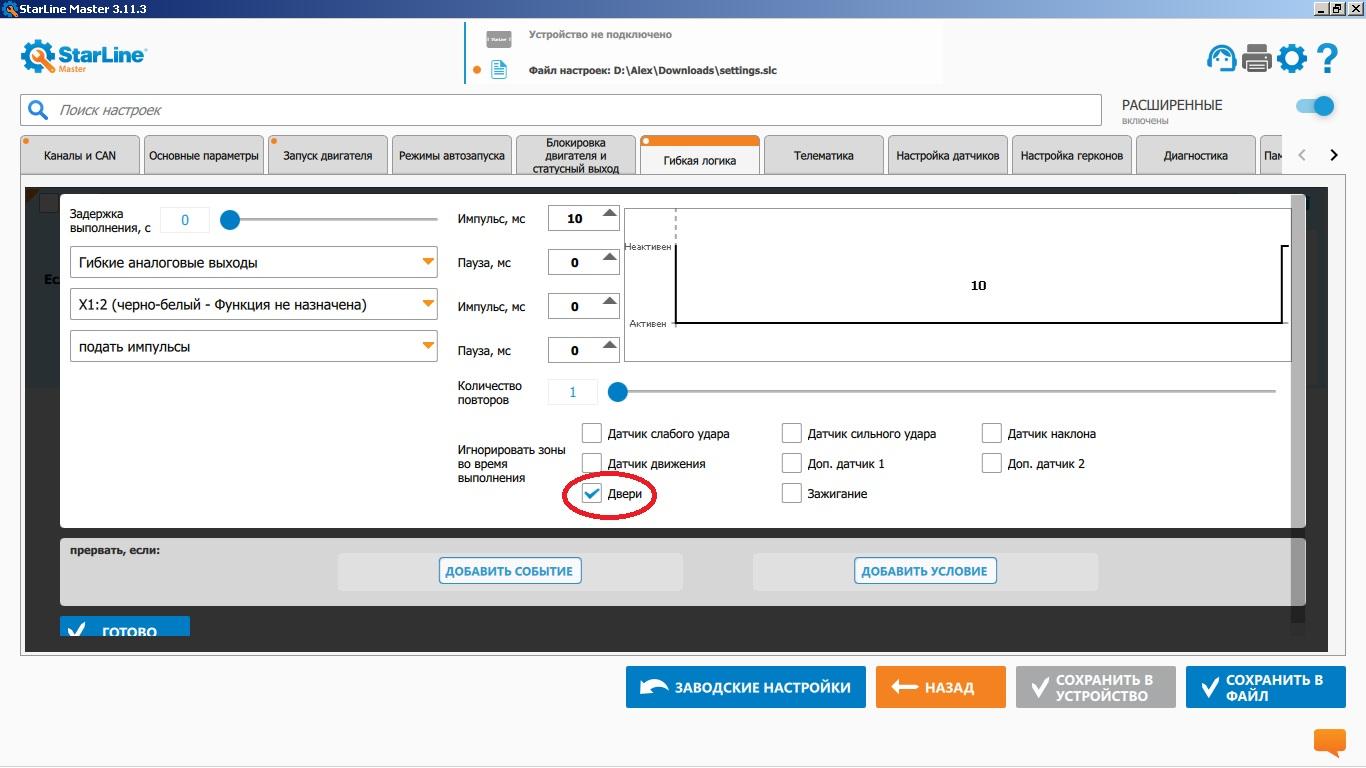Image resolution: width=1366 pixels, height=768 pixels.
Task: Open Гибкие аналоговые выходы dropdown
Action: (254, 262)
